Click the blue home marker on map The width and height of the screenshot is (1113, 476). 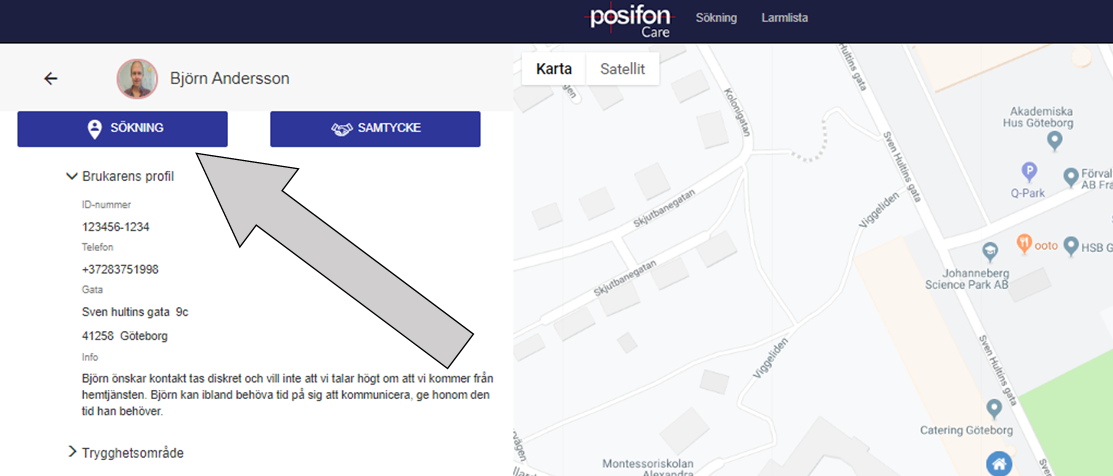pos(999,465)
